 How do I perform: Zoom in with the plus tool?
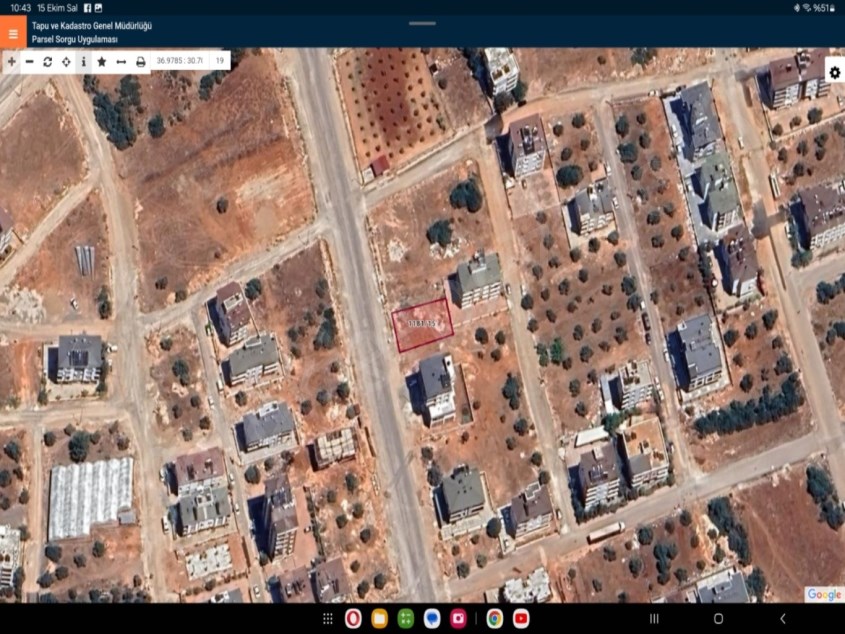click(x=11, y=62)
